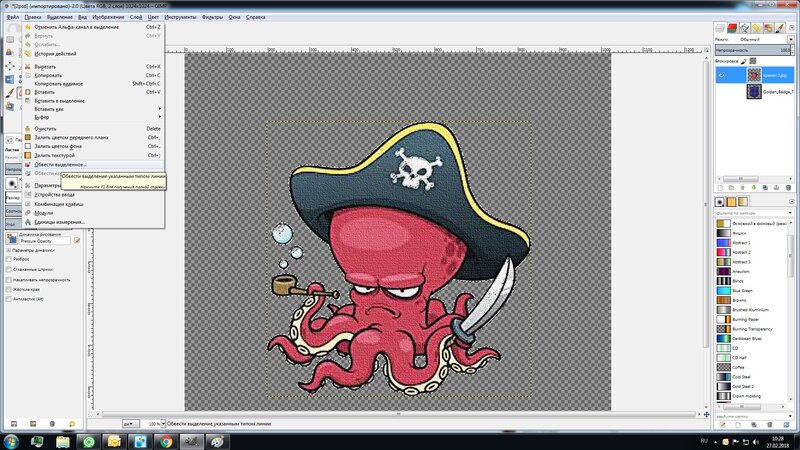This screenshot has width=800, height=450.
Task: Click the paintbrush lock-pixels icon beside Блокировка
Action: pyautogui.click(x=743, y=61)
